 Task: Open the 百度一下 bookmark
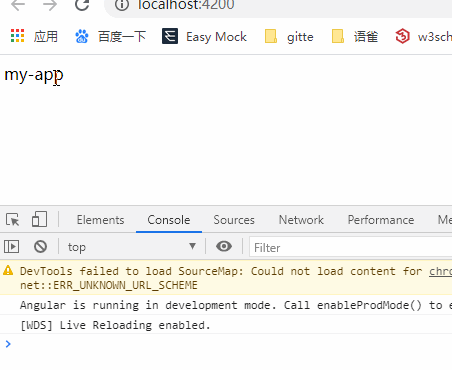(x=110, y=36)
